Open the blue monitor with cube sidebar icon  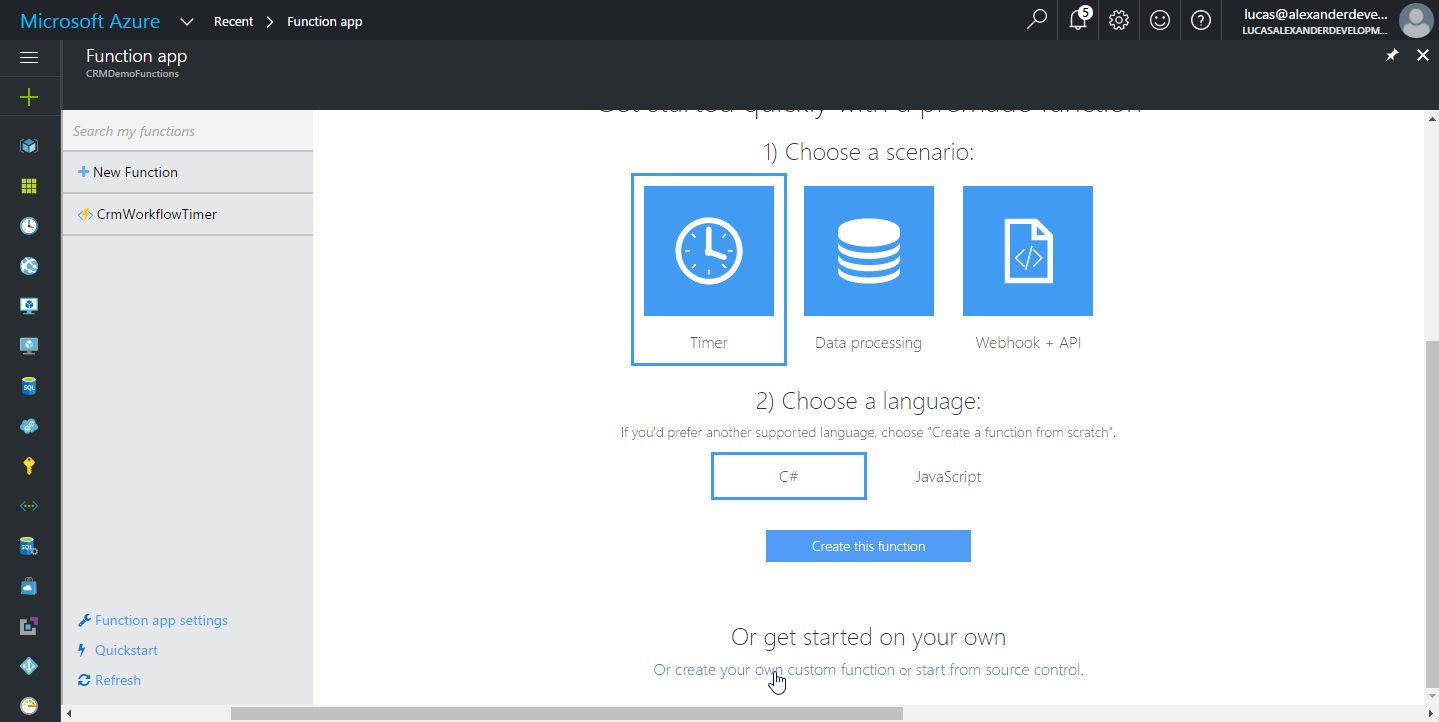(x=29, y=306)
